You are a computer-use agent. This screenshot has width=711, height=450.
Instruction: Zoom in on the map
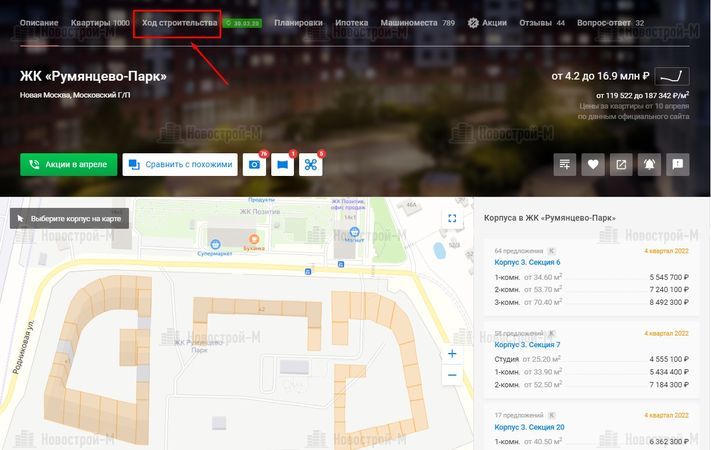(452, 354)
